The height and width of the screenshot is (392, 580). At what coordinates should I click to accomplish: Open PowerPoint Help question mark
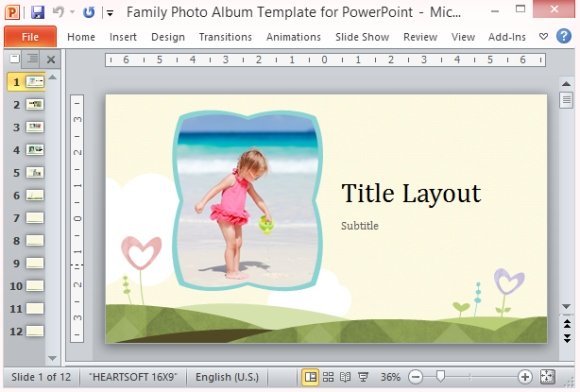[564, 36]
